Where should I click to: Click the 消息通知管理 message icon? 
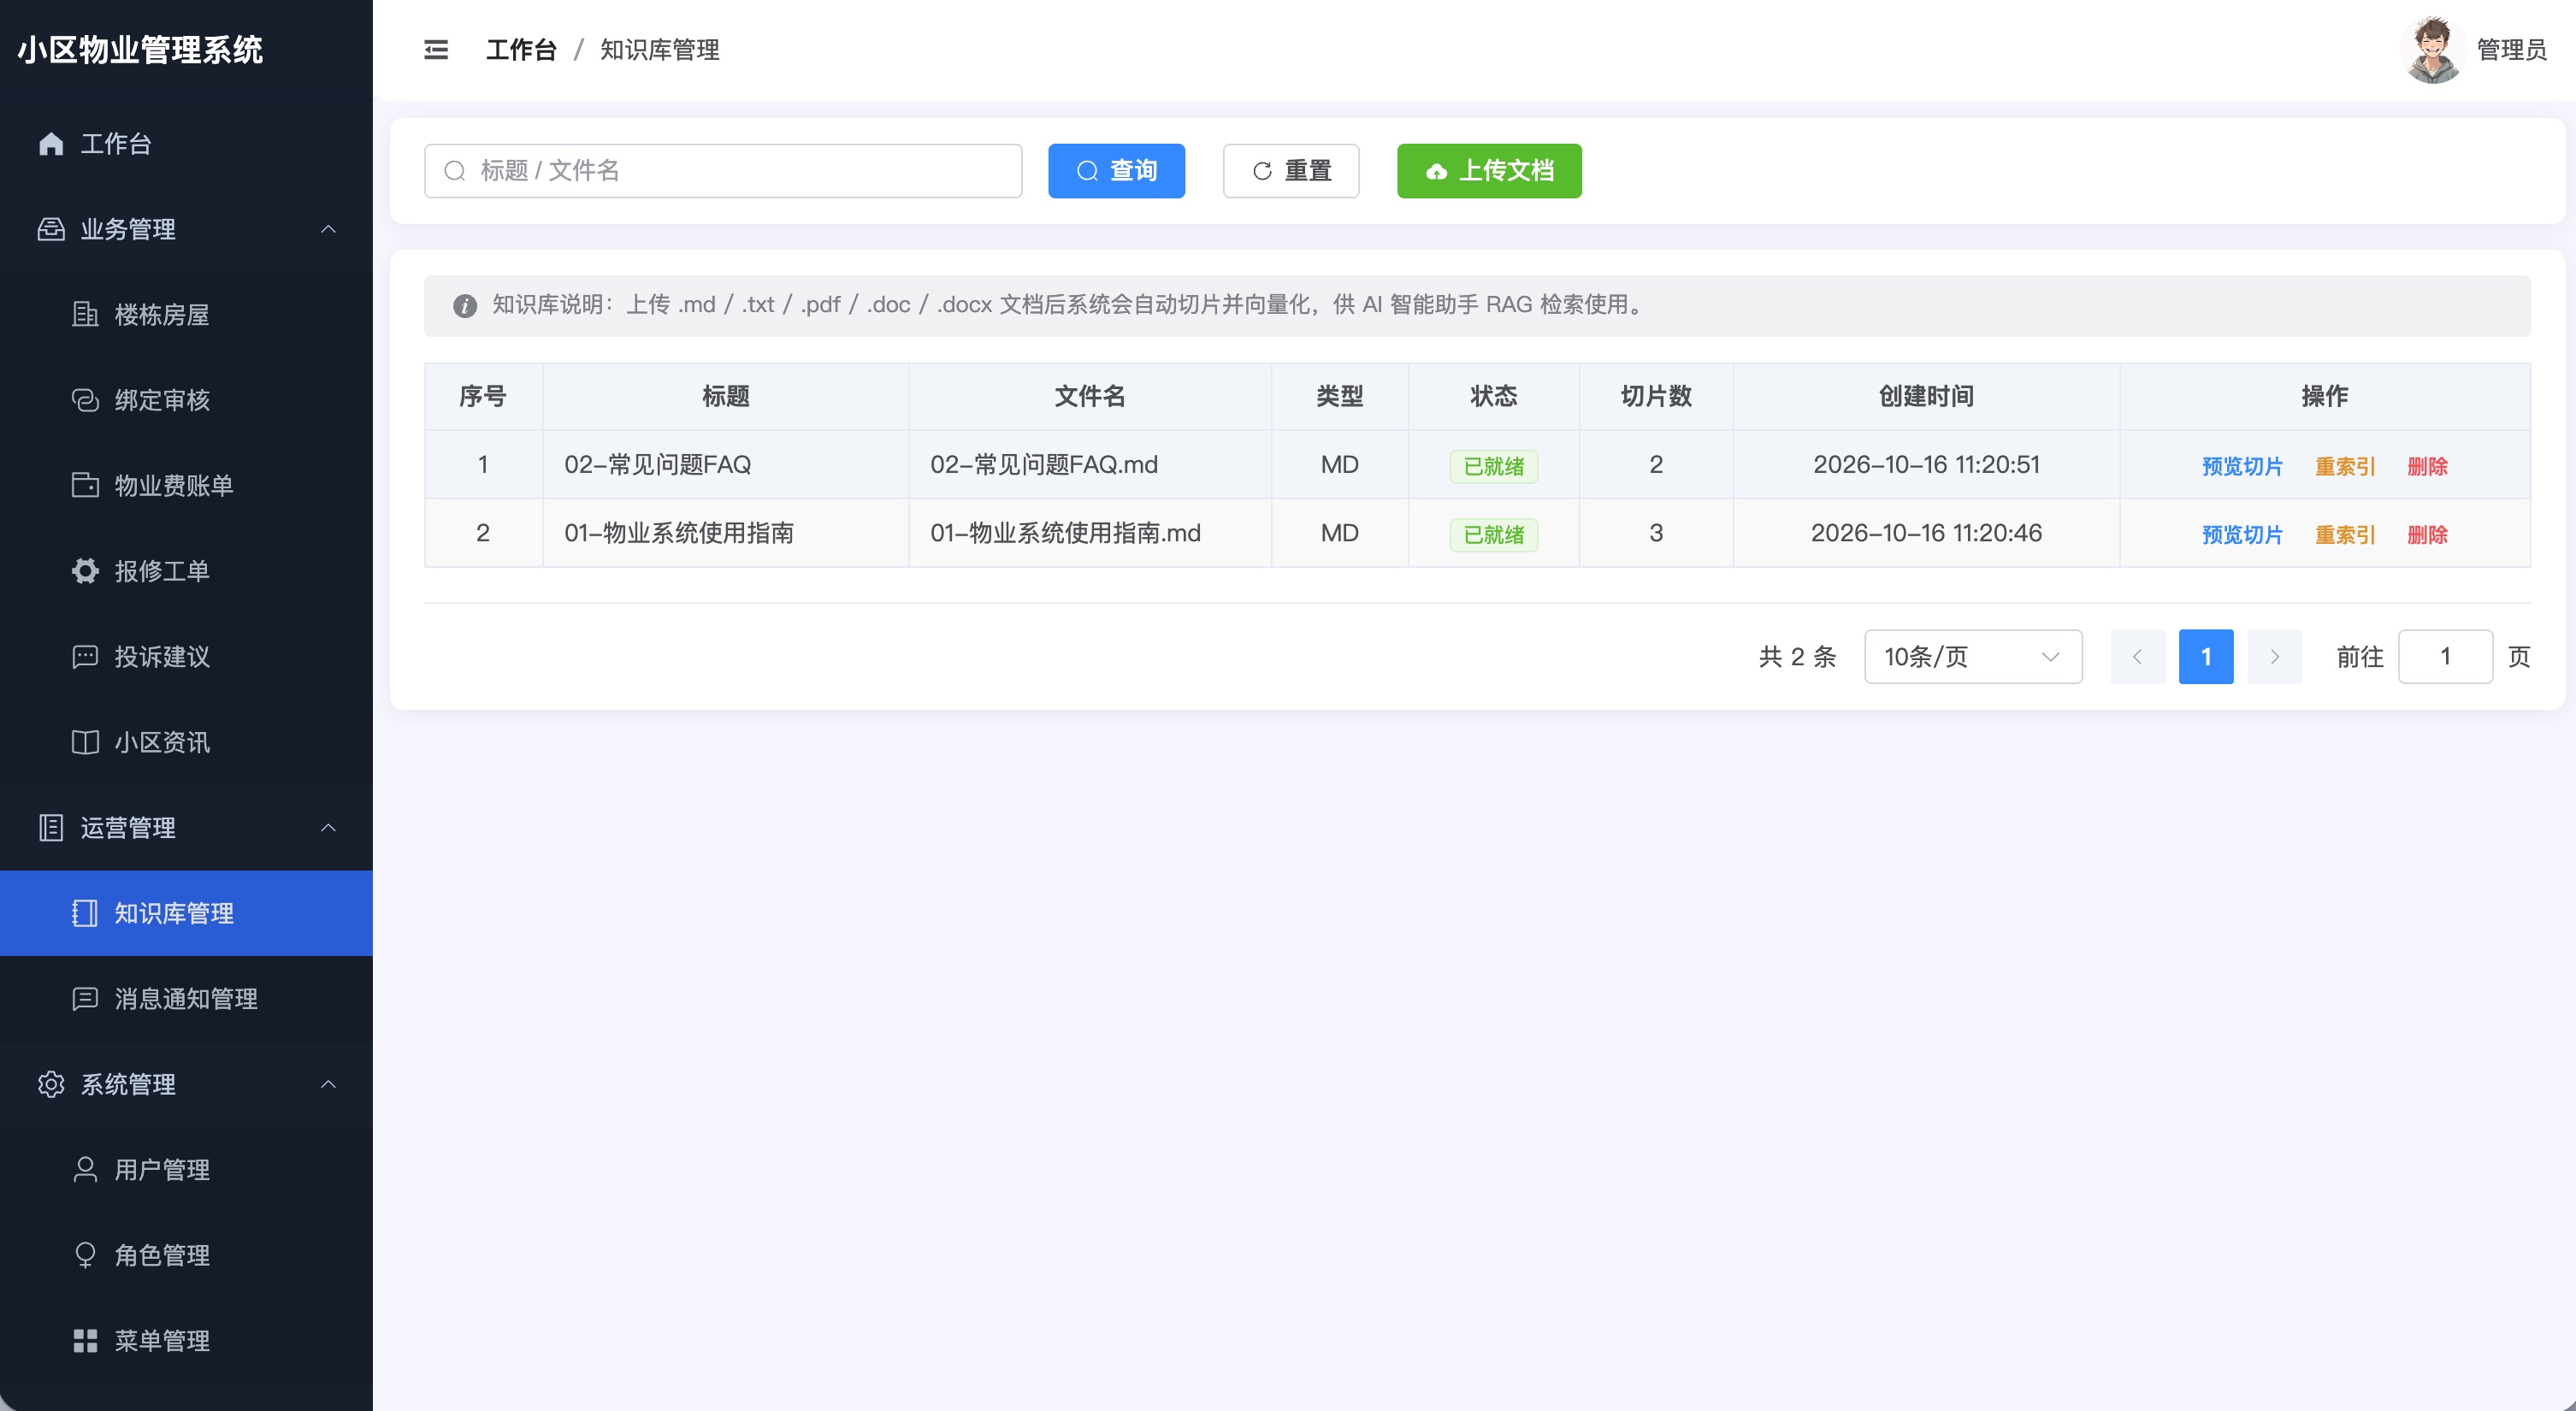click(85, 998)
